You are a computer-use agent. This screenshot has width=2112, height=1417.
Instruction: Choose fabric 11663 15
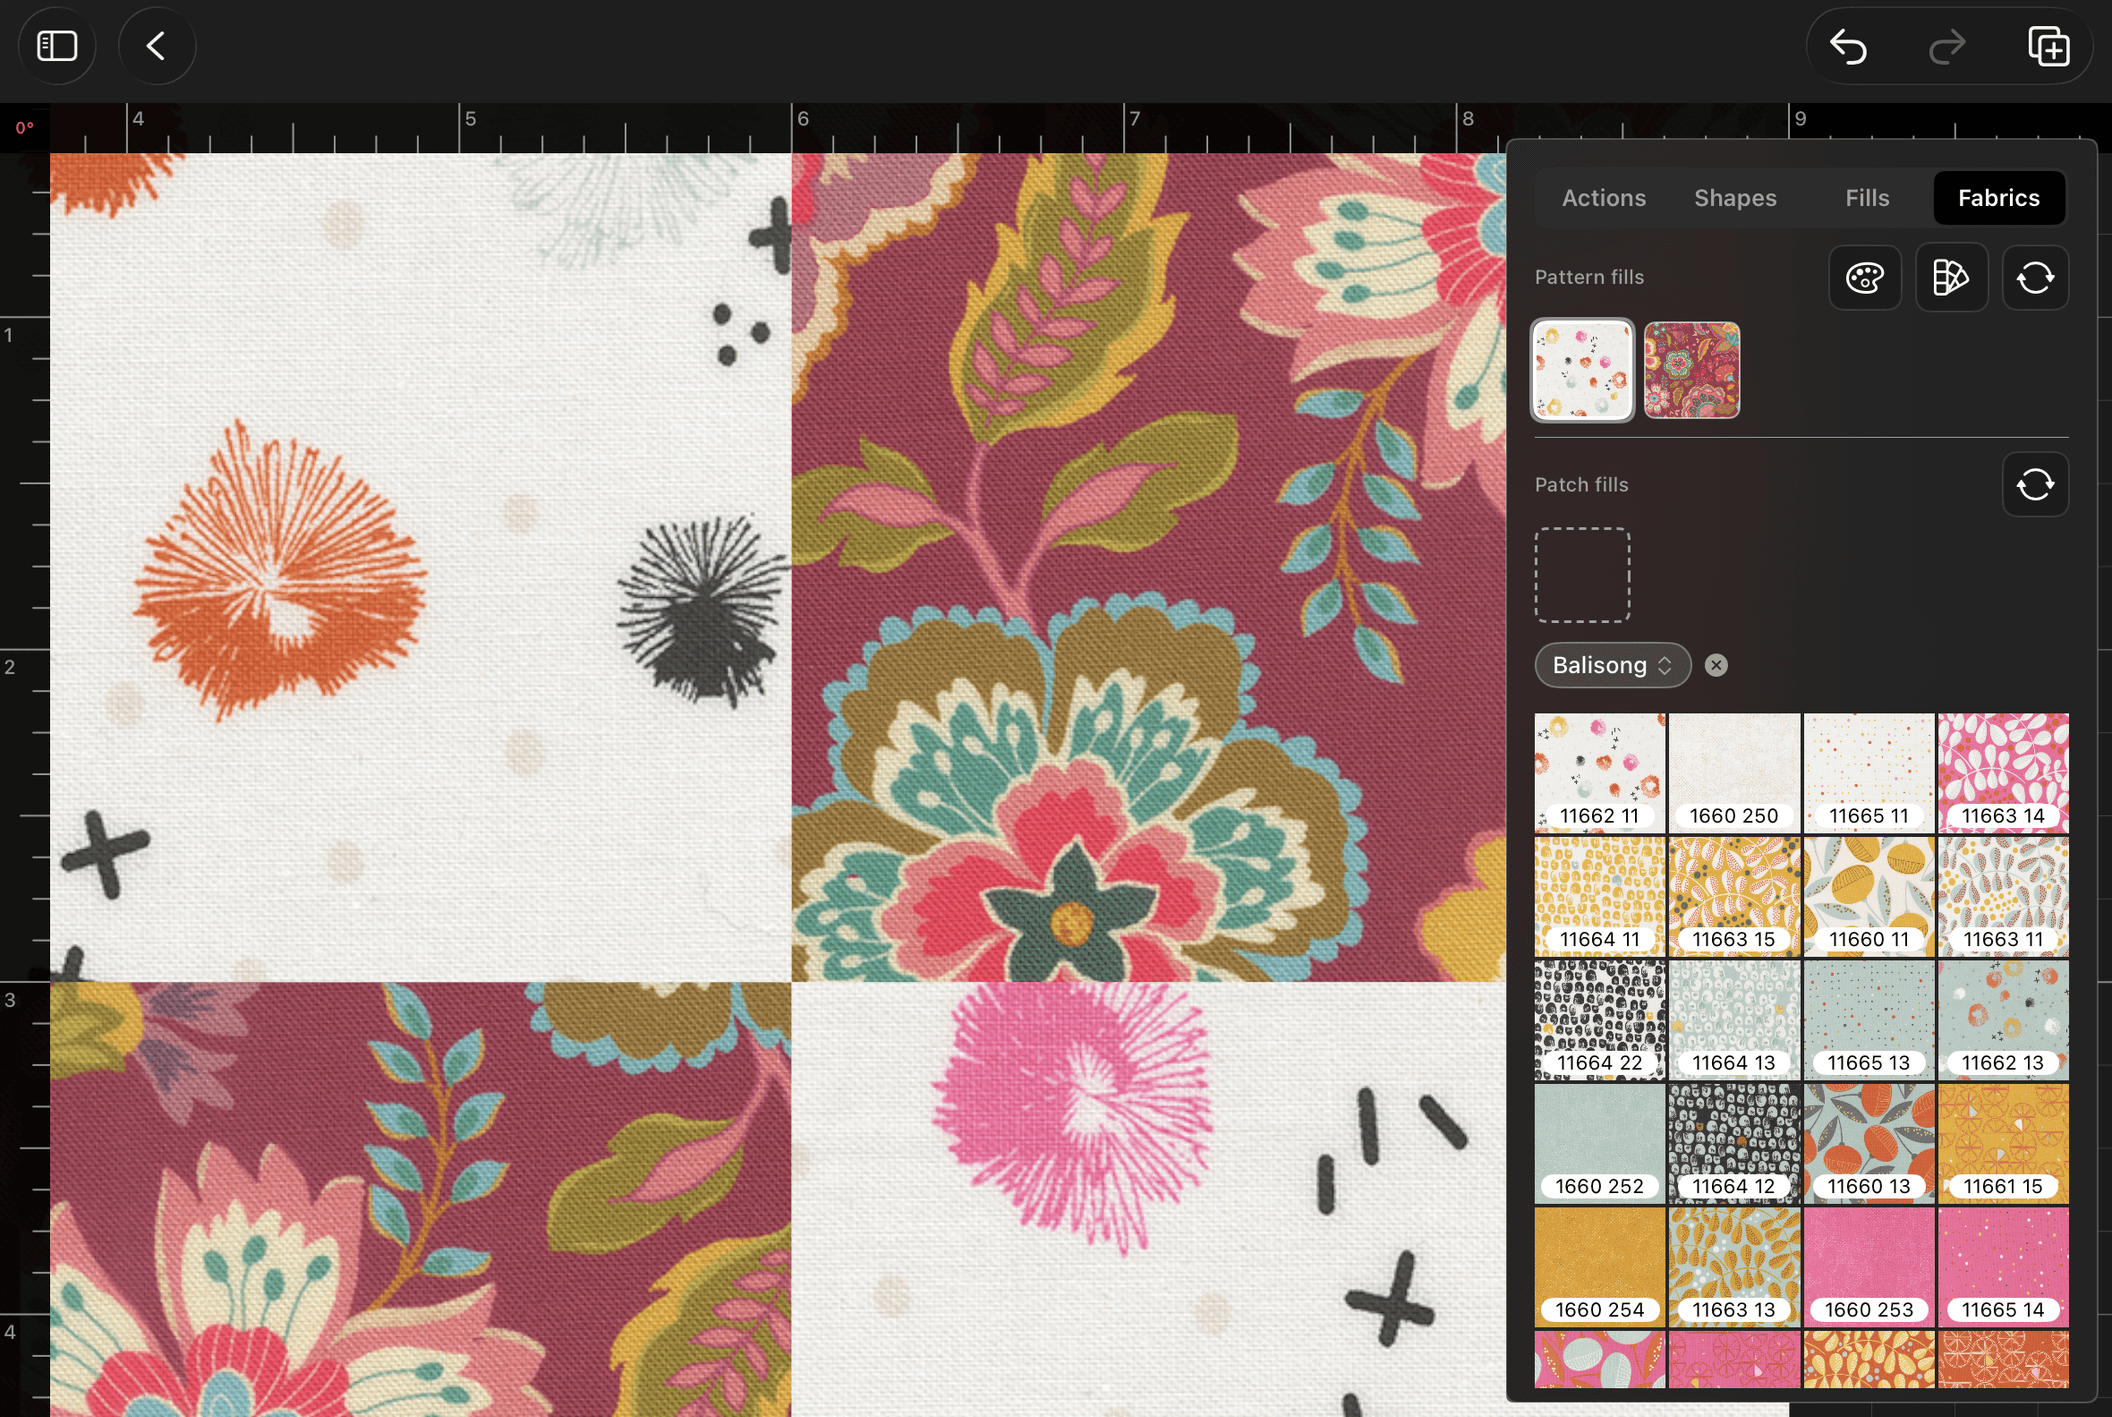pos(1734,897)
